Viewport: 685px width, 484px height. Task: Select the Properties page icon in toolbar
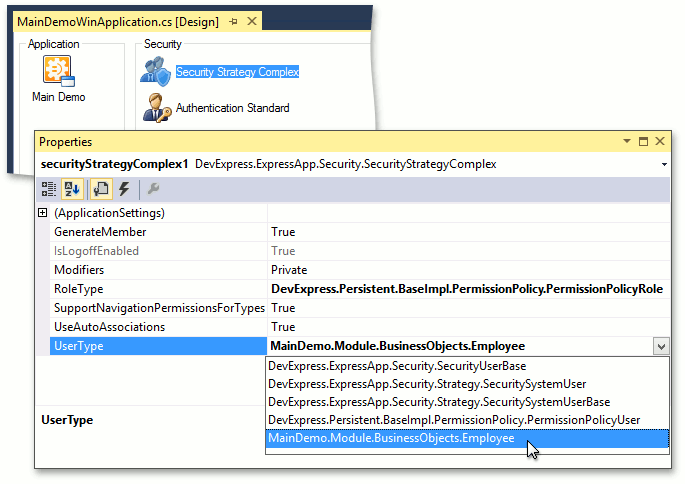[101, 189]
